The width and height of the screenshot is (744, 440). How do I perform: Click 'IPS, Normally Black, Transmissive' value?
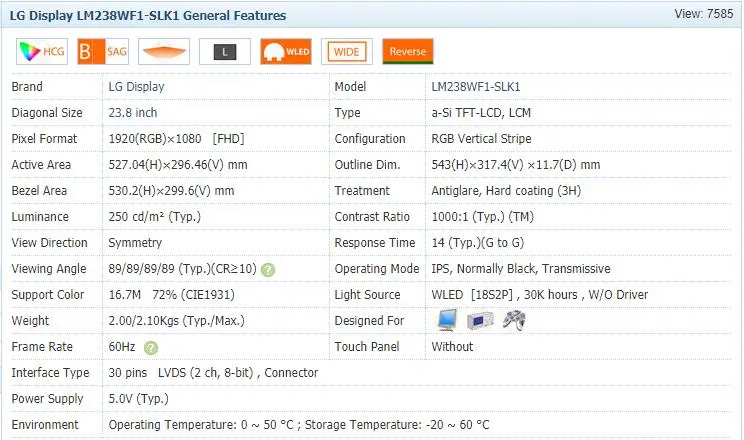click(x=521, y=269)
